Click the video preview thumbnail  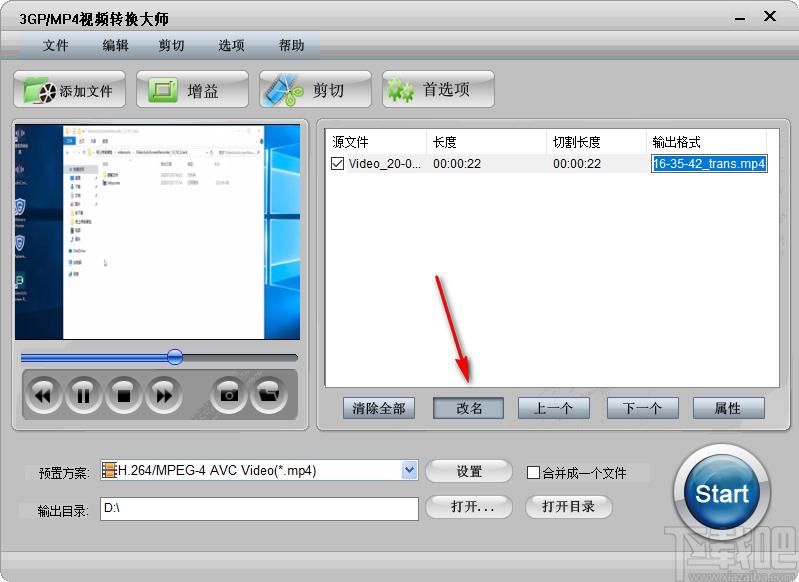pos(157,231)
